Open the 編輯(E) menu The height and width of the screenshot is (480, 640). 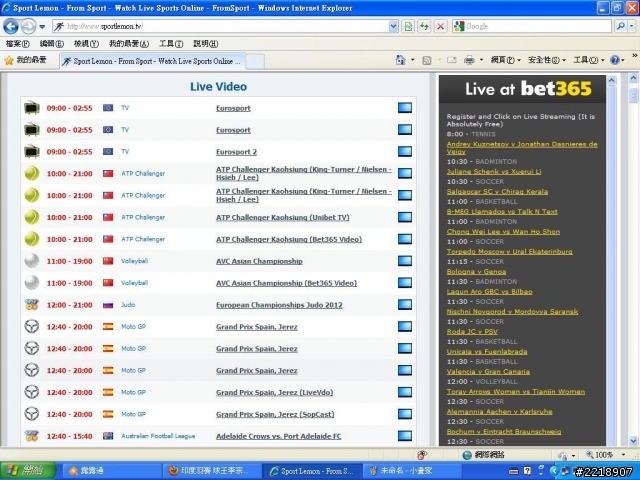(x=52, y=44)
